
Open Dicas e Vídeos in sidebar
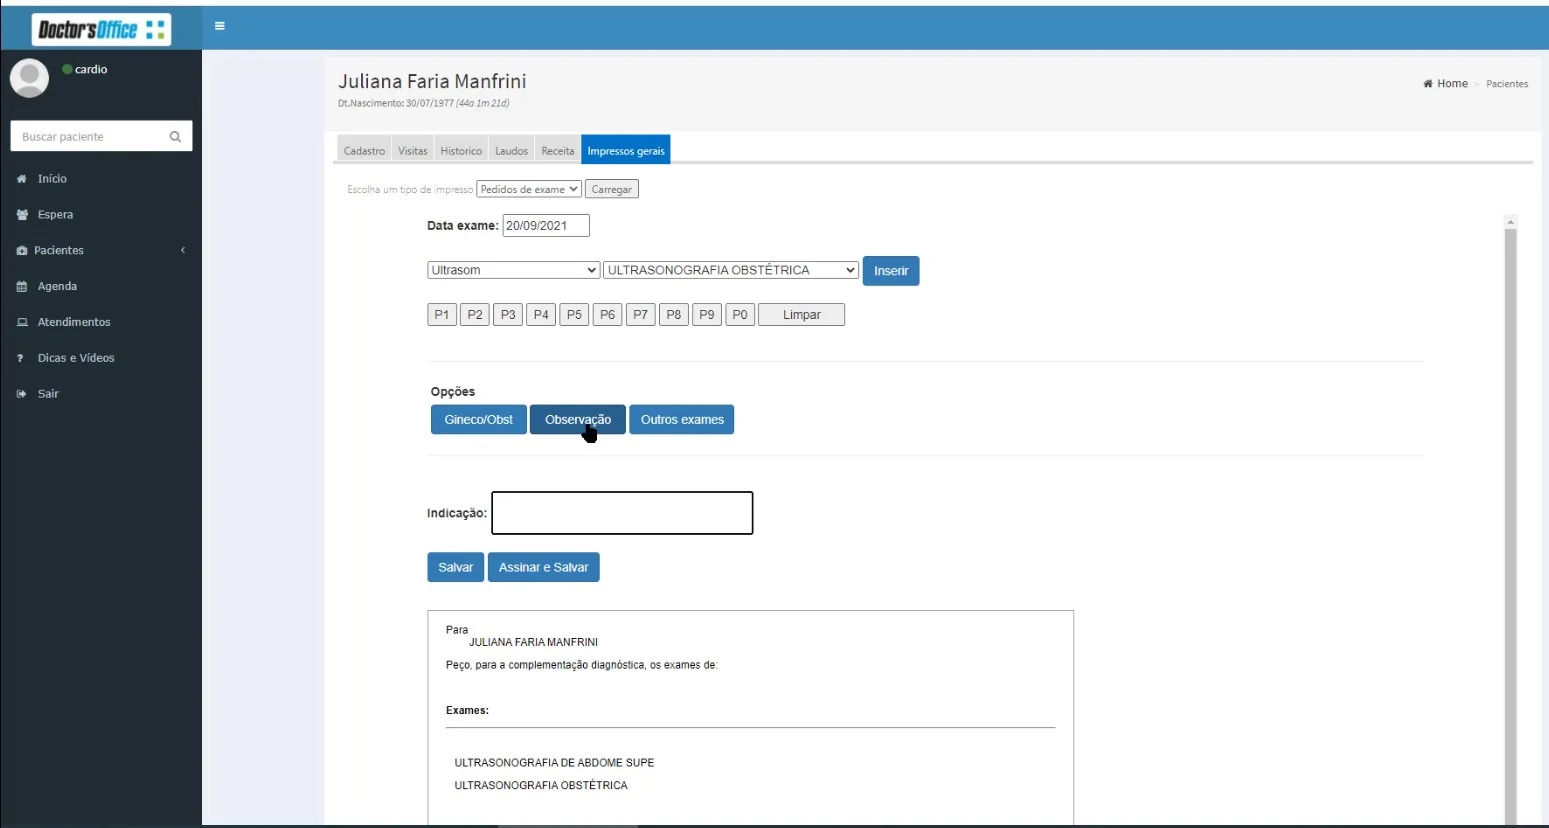[76, 358]
